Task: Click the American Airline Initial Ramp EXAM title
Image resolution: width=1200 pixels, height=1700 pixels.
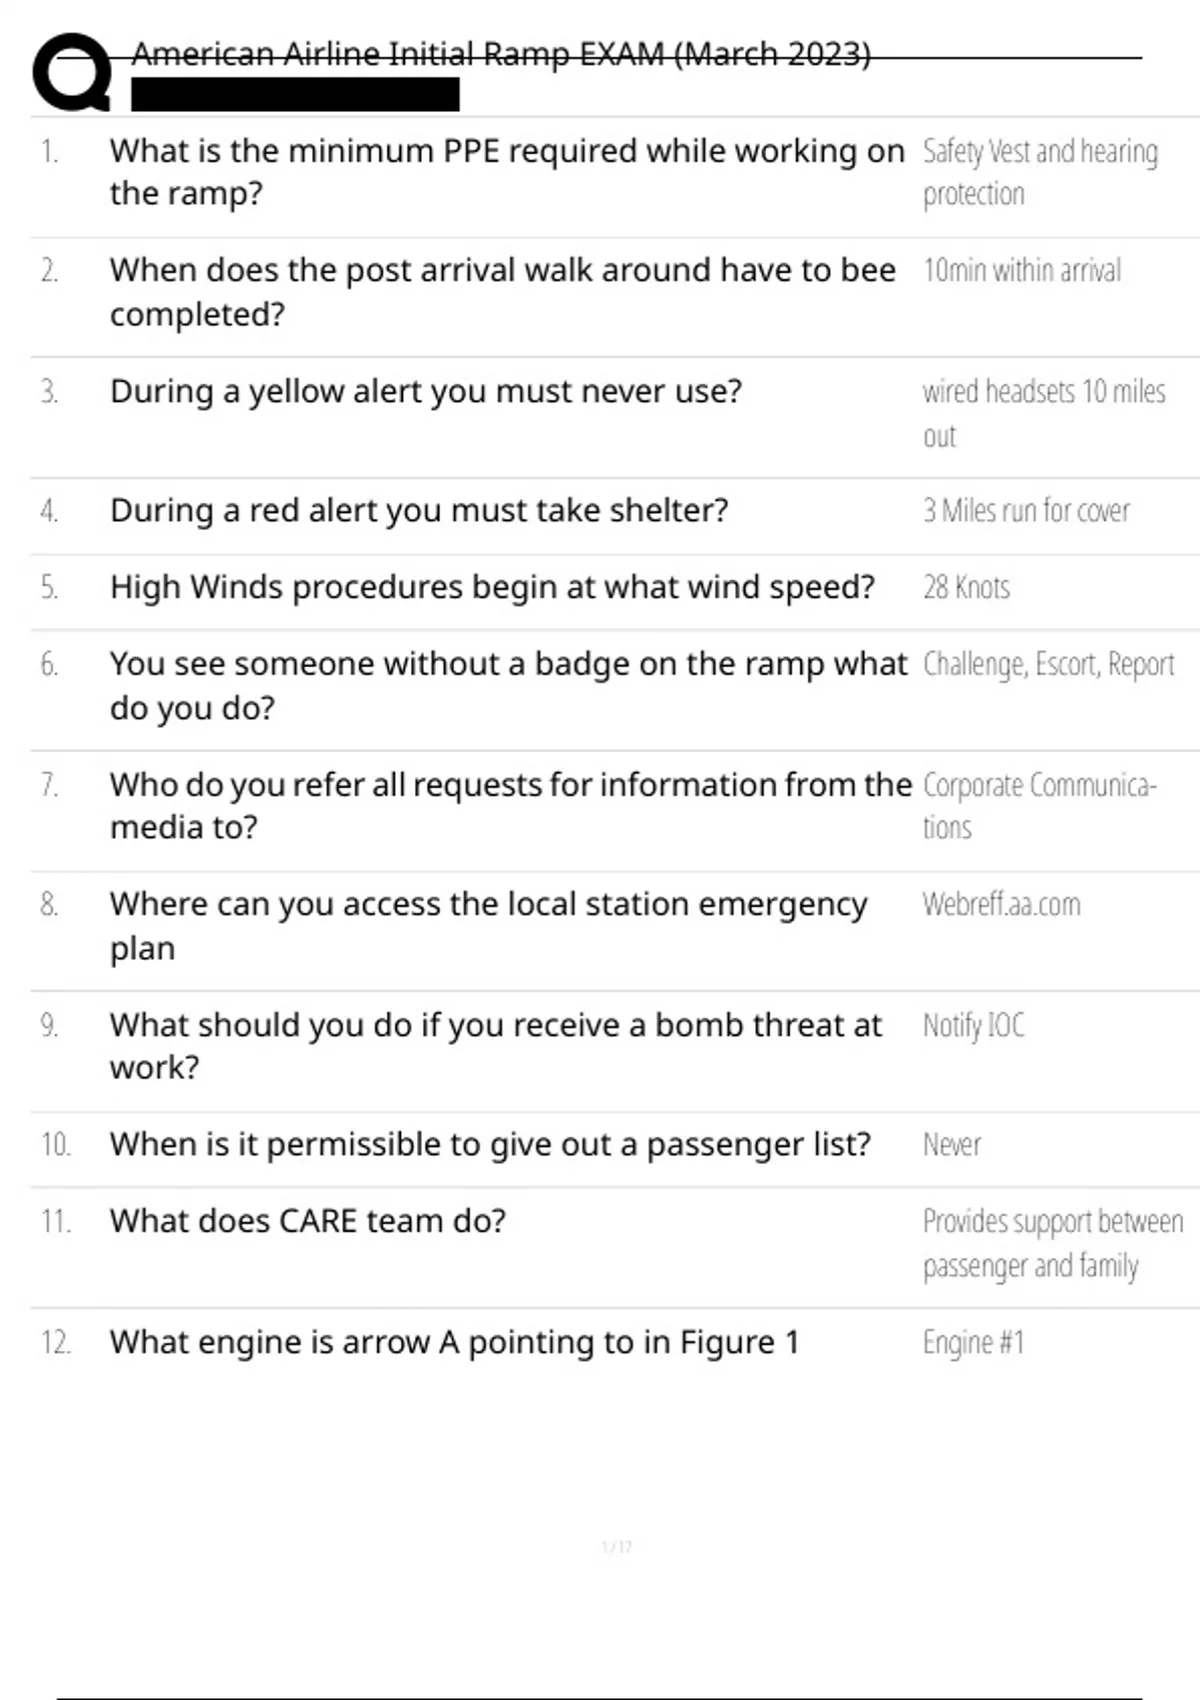Action: [x=500, y=54]
